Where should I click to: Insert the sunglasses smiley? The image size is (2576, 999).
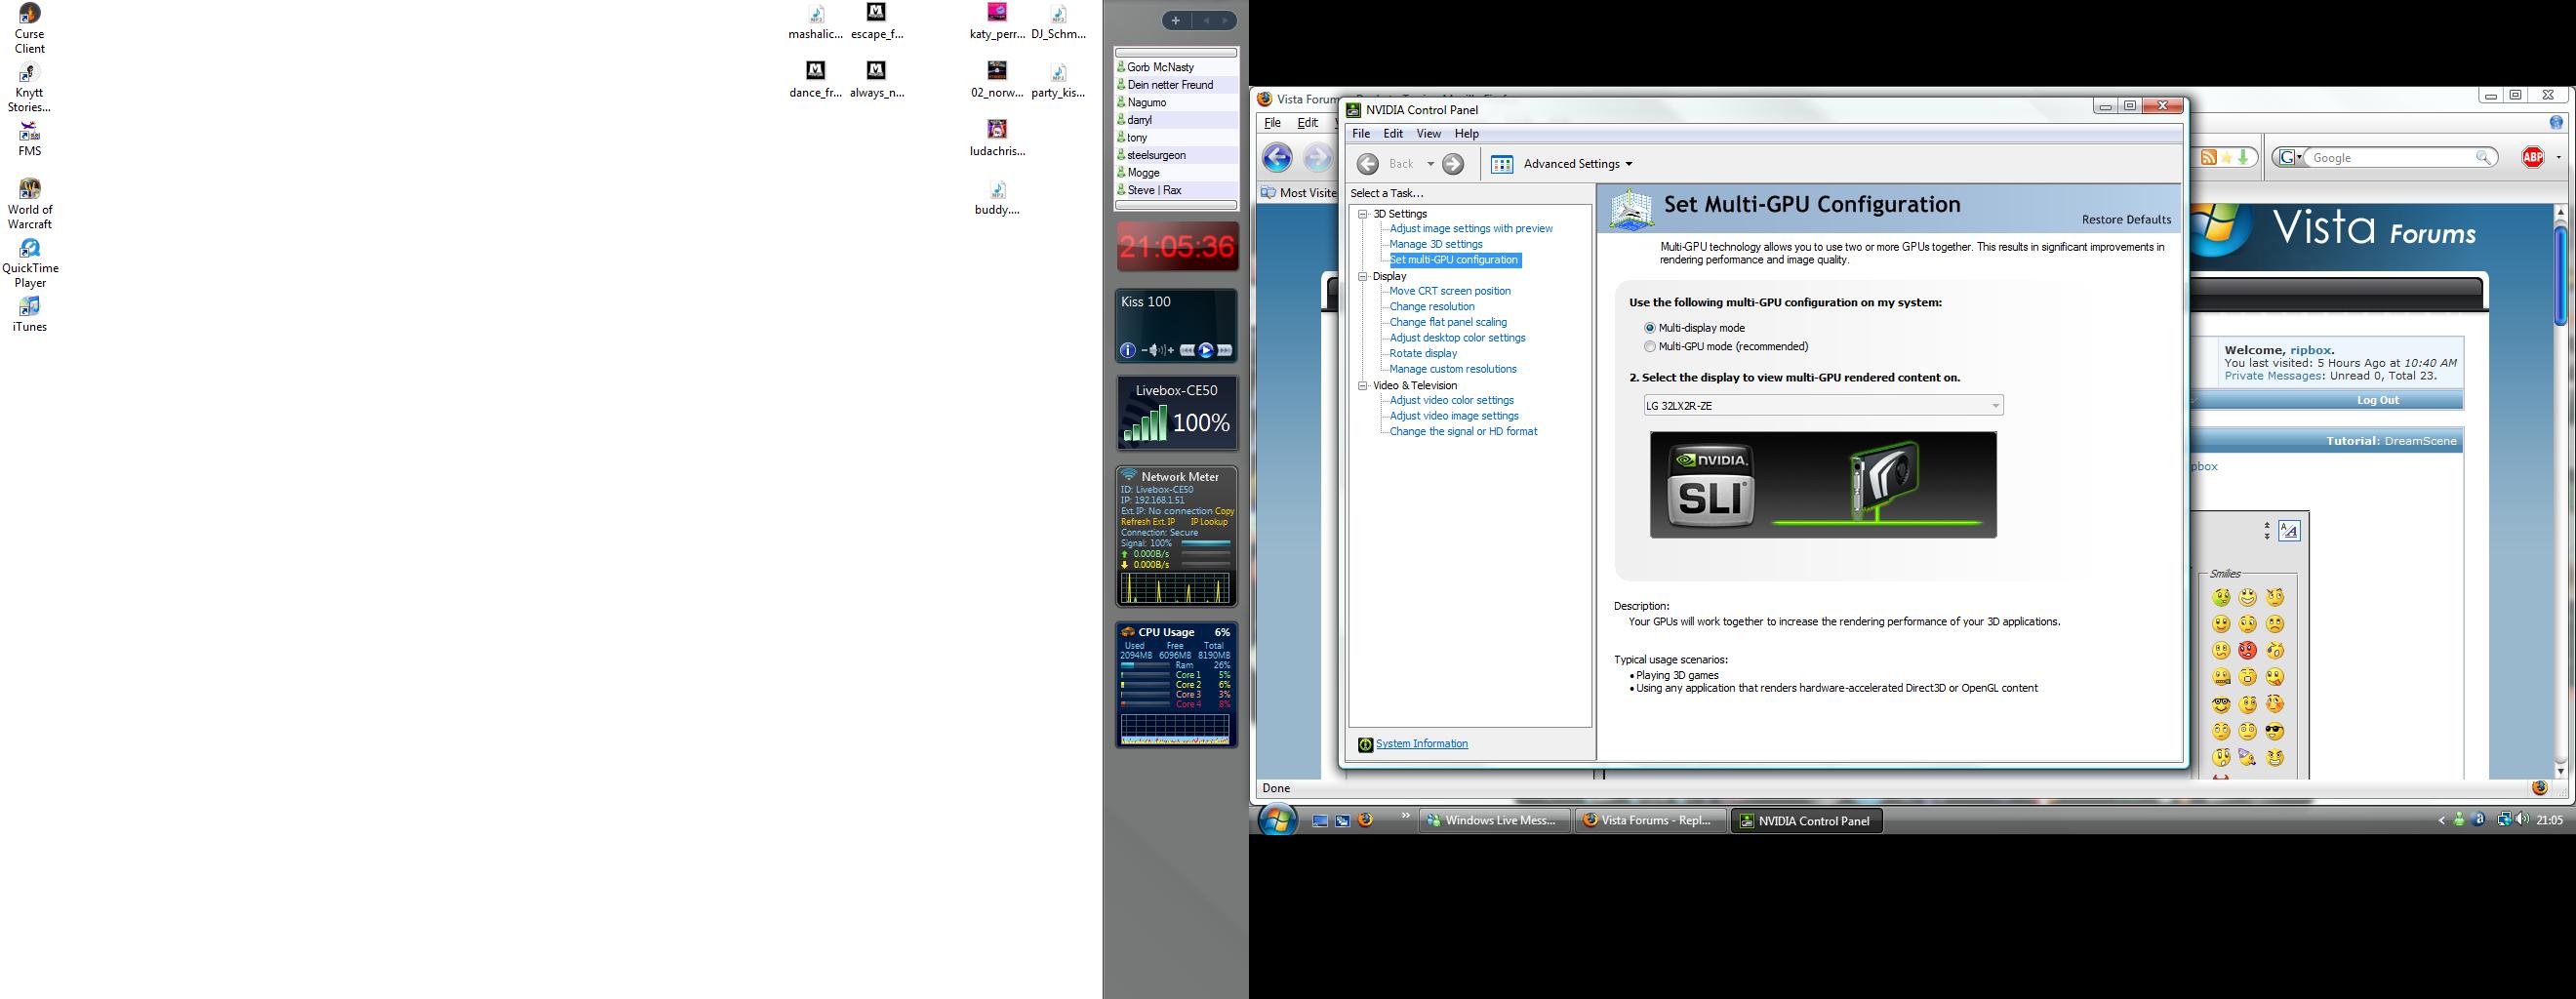[2275, 731]
